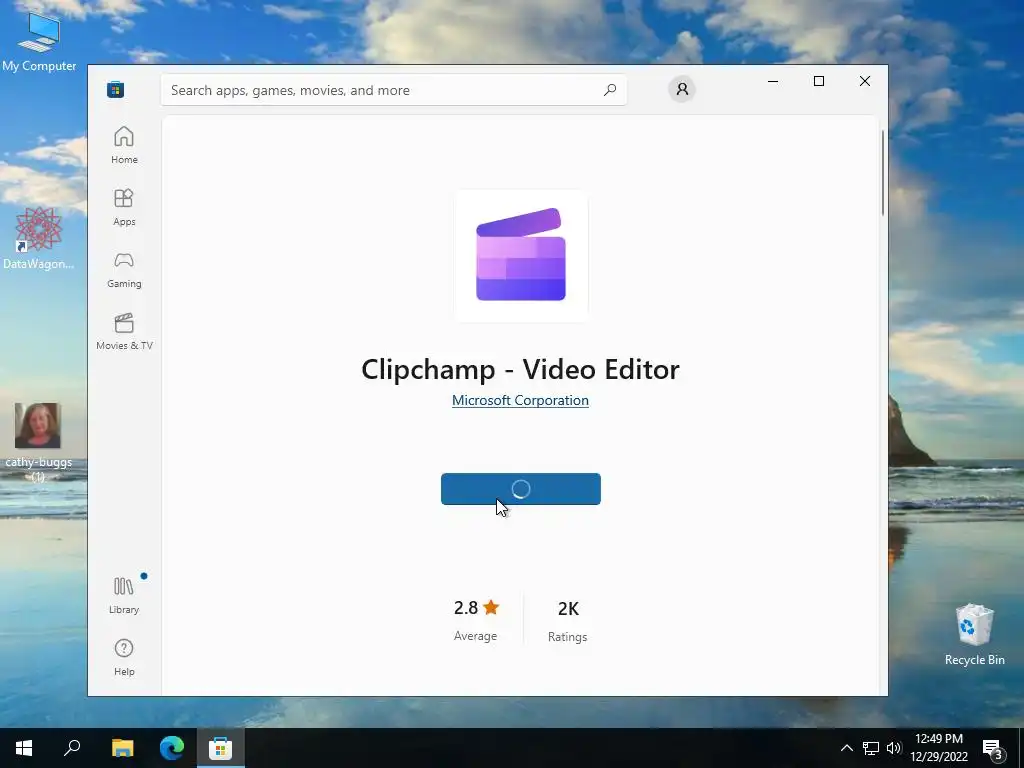Viewport: 1024px width, 768px height.
Task: Click Microsoft Store taskbar icon
Action: (x=221, y=748)
